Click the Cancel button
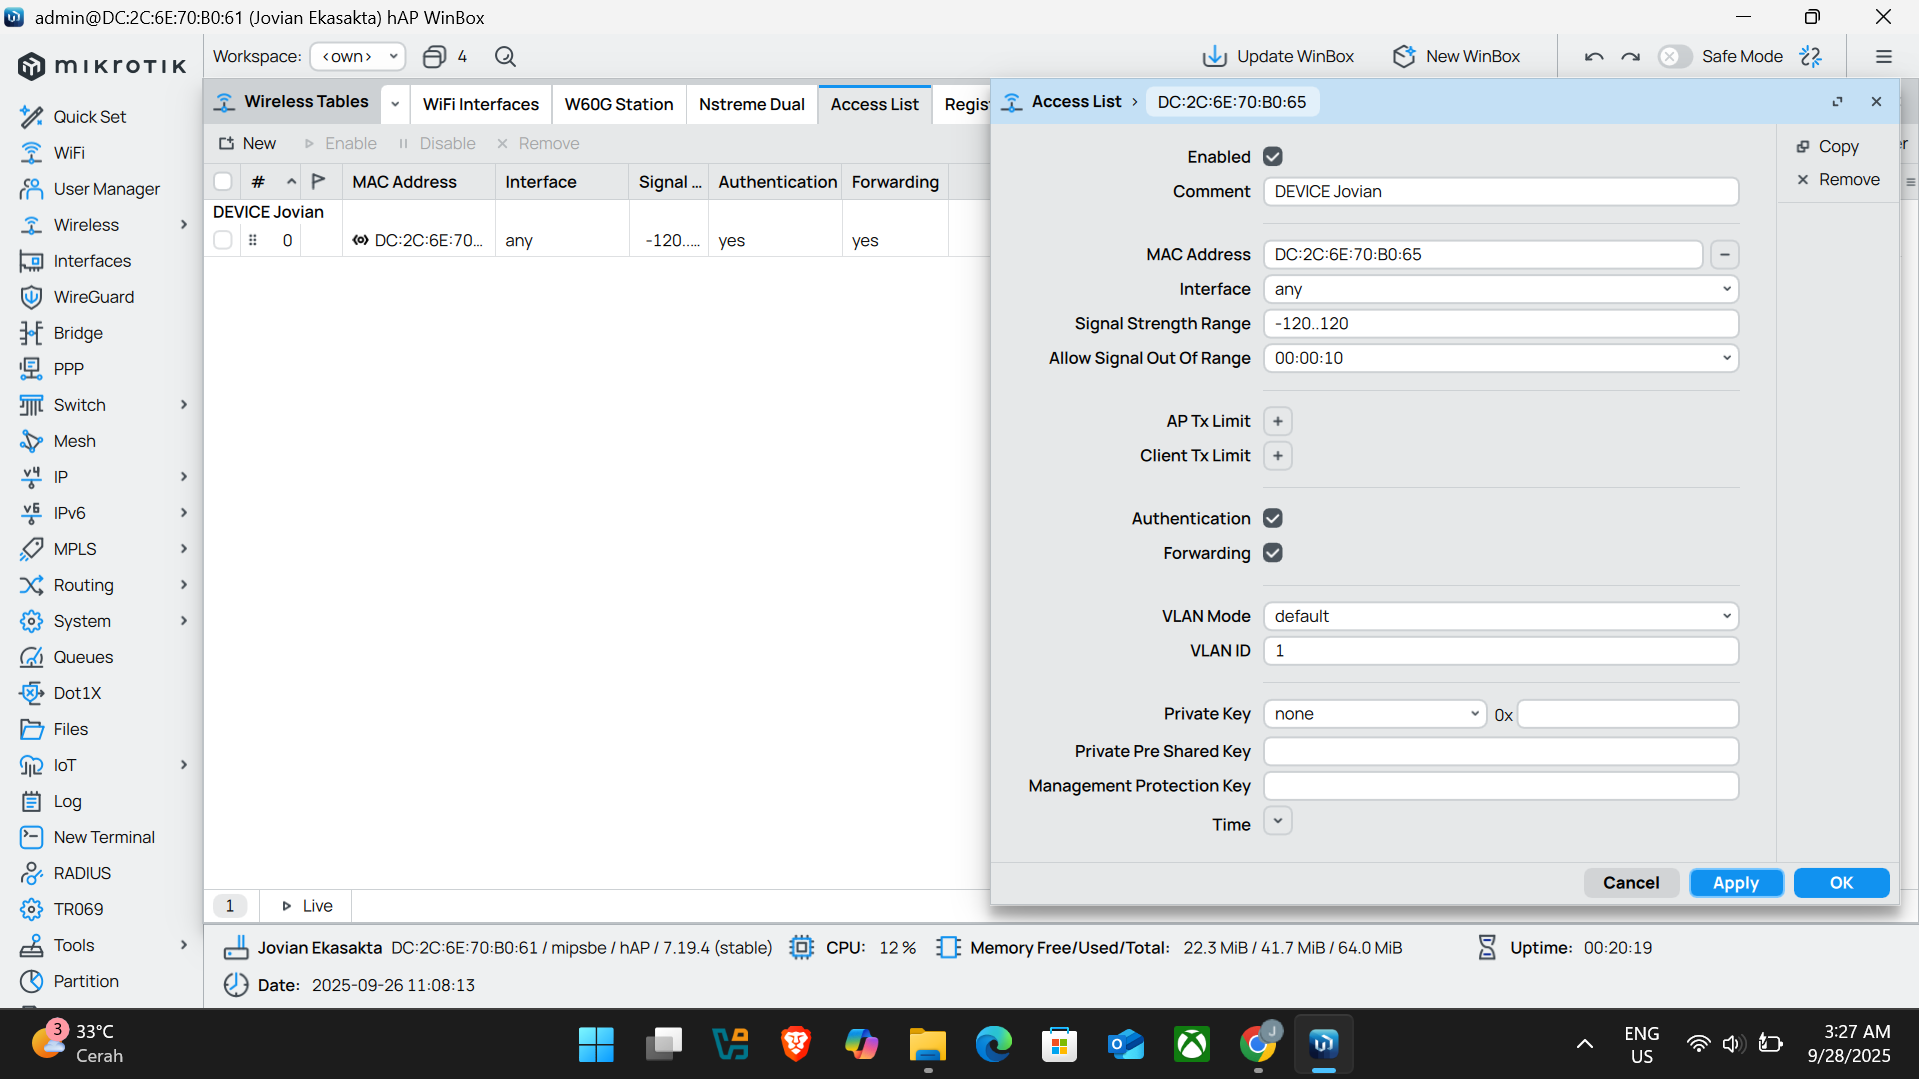The width and height of the screenshot is (1919, 1079). pos(1631,883)
